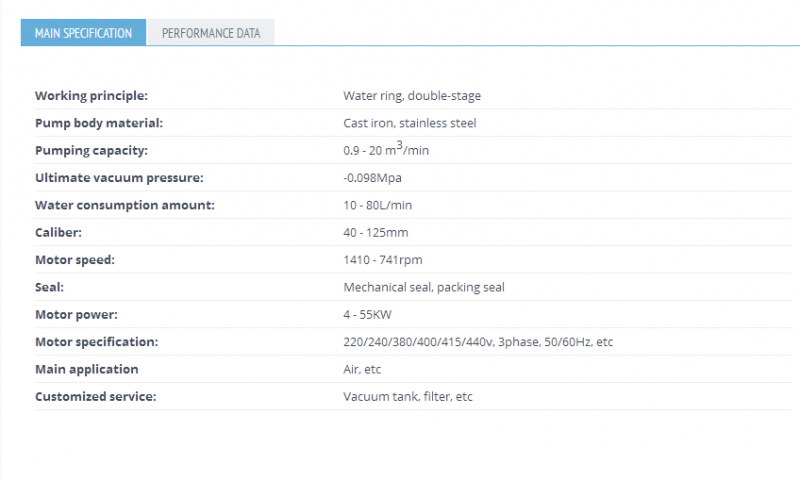The width and height of the screenshot is (800, 481).
Task: Click the 220/240/380/400/415/440v motor specification text
Action: point(418,342)
